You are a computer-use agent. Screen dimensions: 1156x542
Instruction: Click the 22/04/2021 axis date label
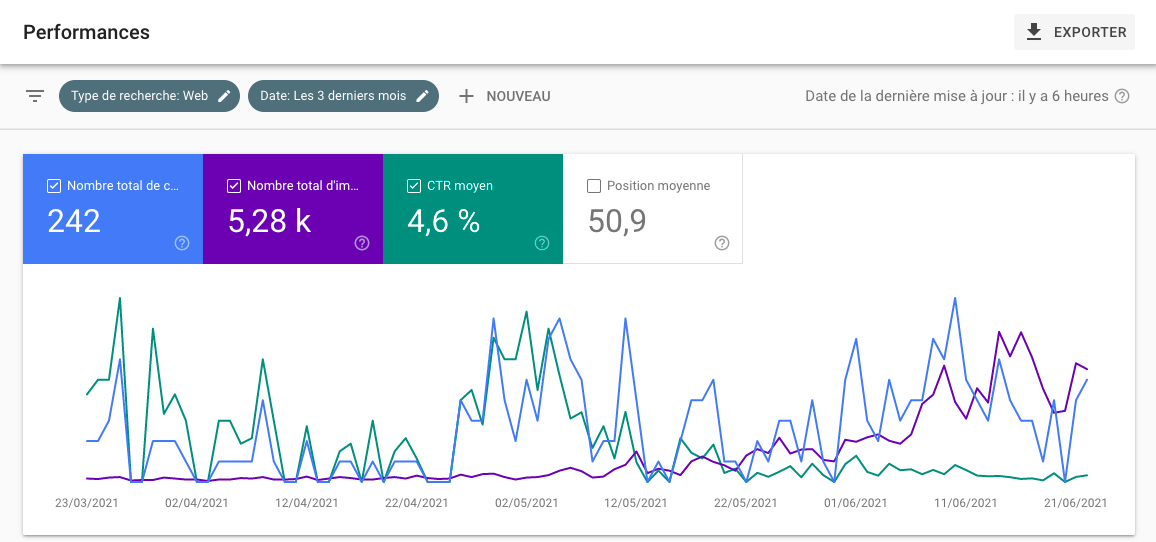pos(416,503)
